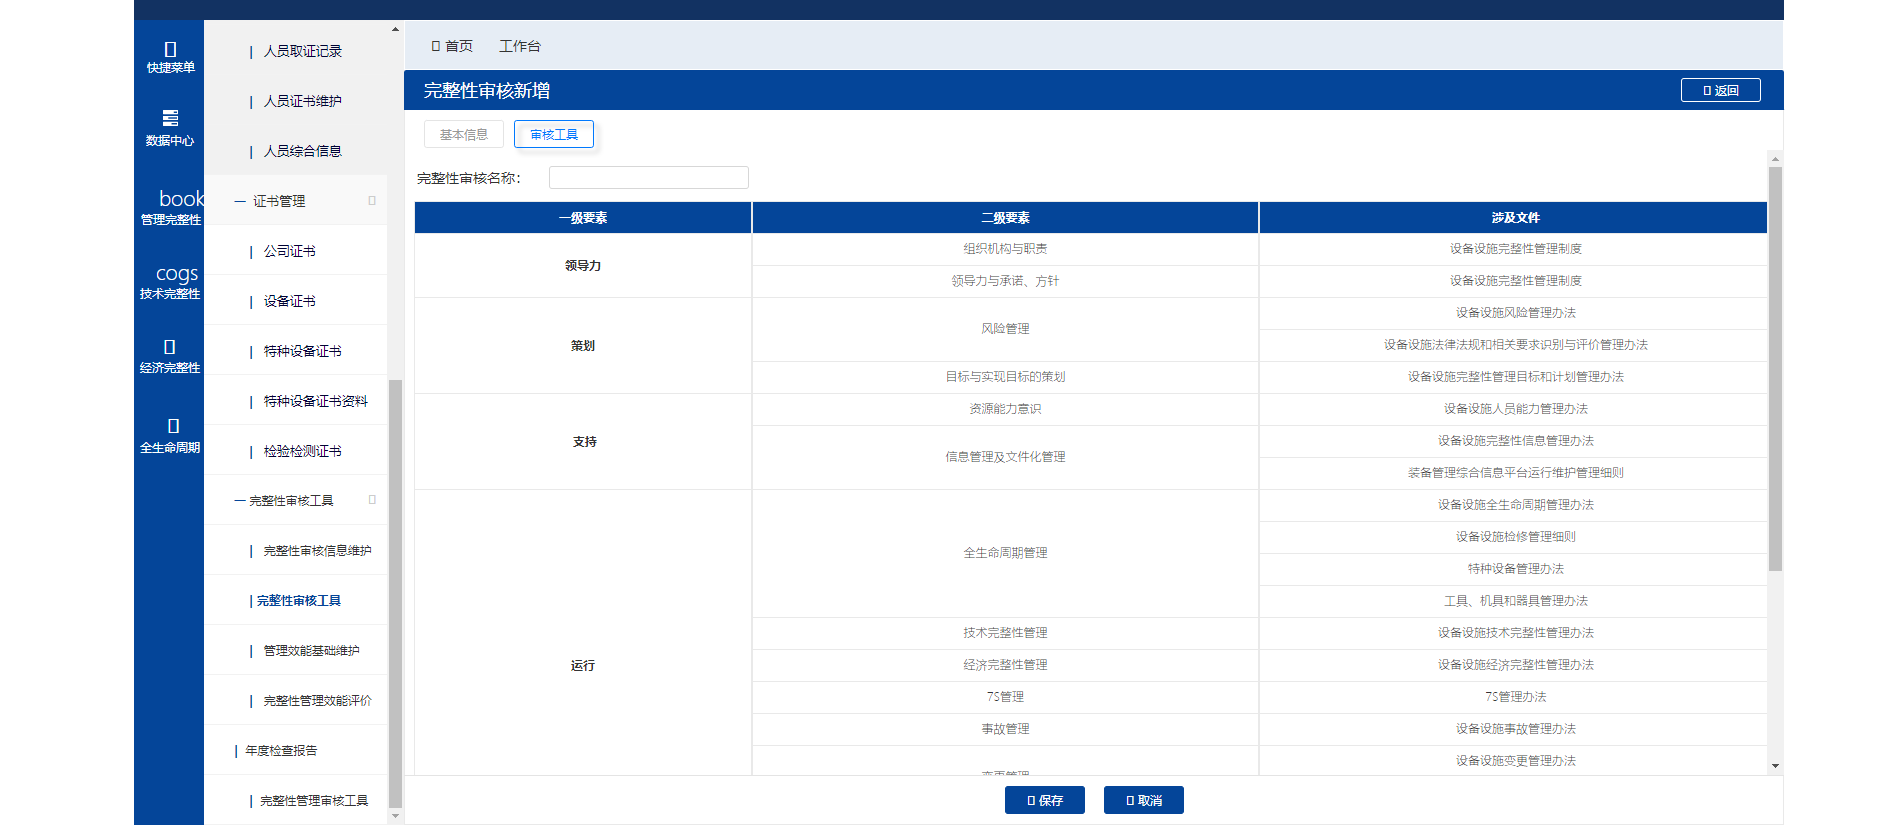Viewport: 1887px width, 832px height.
Task: Click the 经济完整性管理 cell
Action: click(1005, 665)
